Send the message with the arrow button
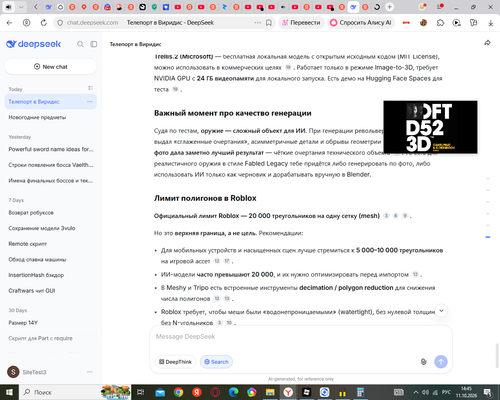 [441, 362]
